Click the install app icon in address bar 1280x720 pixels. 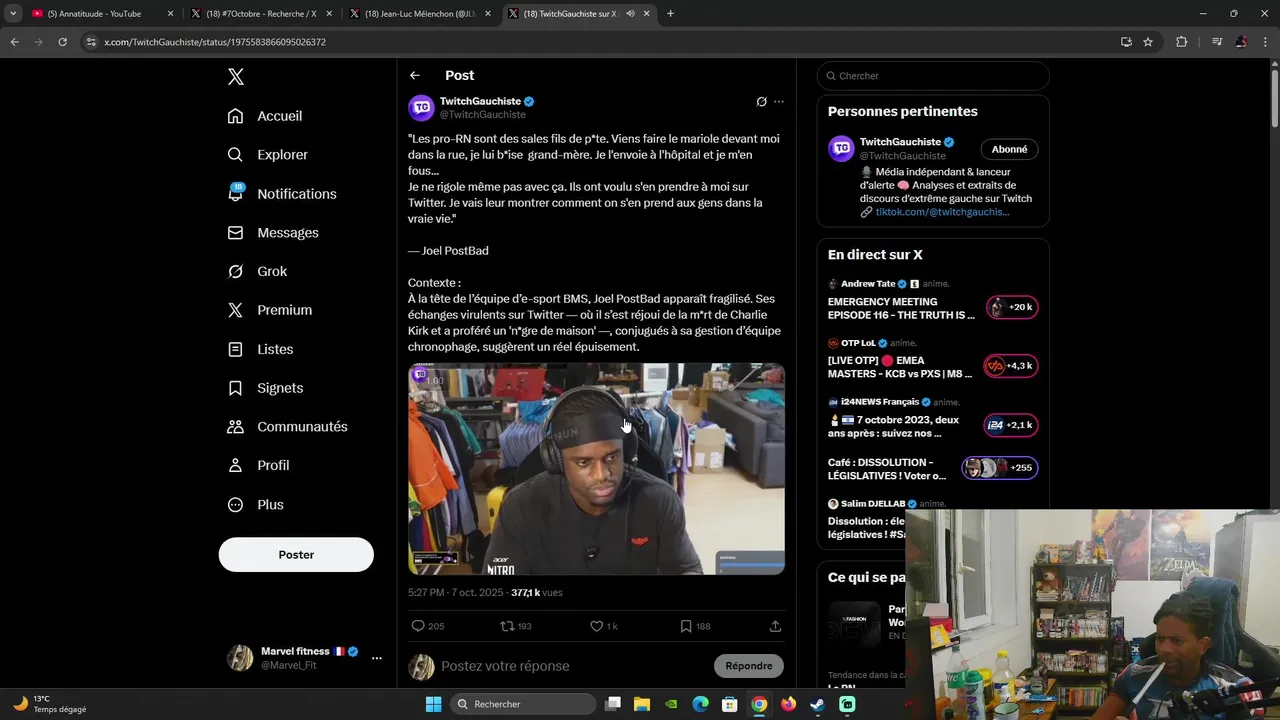(1126, 42)
